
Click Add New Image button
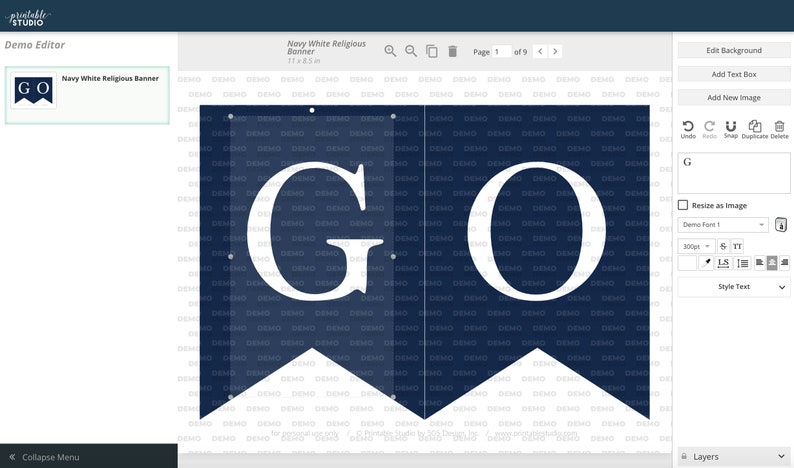(734, 97)
